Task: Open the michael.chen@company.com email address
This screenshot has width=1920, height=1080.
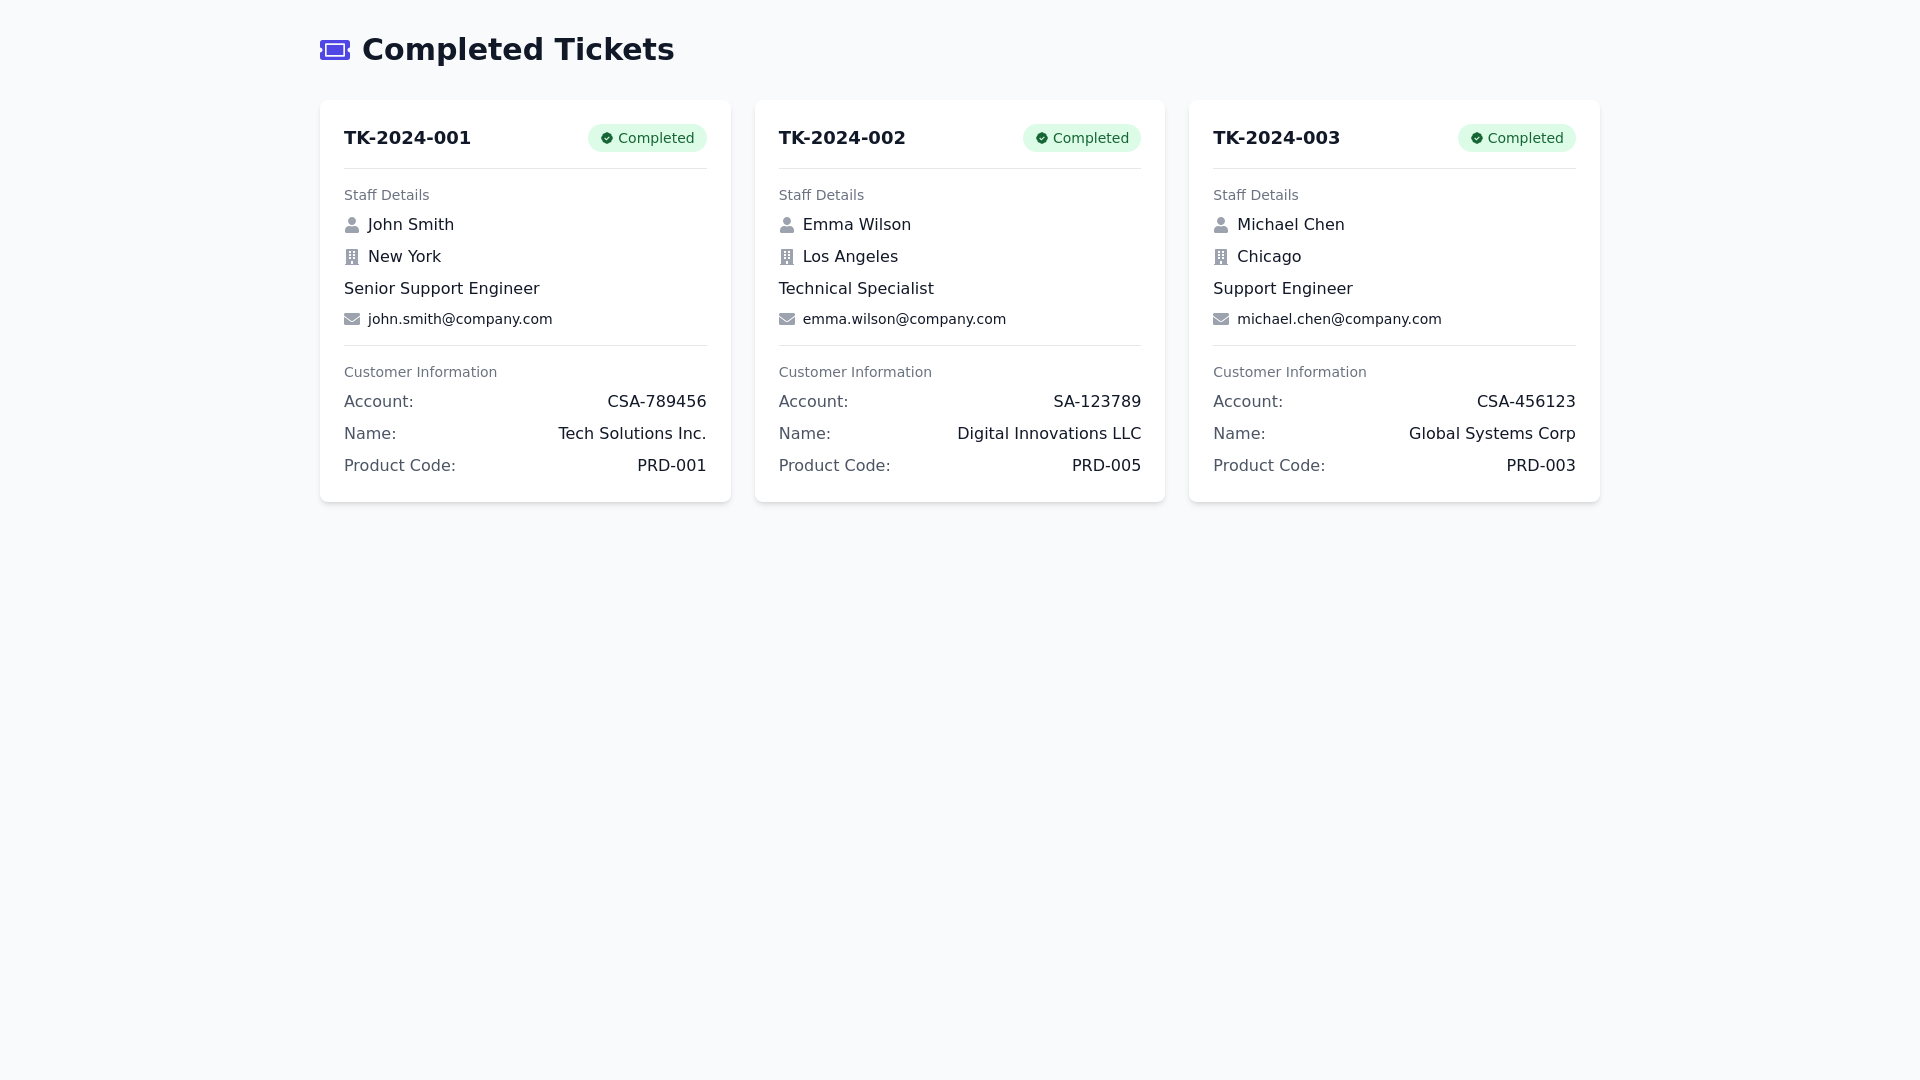Action: 1339,319
